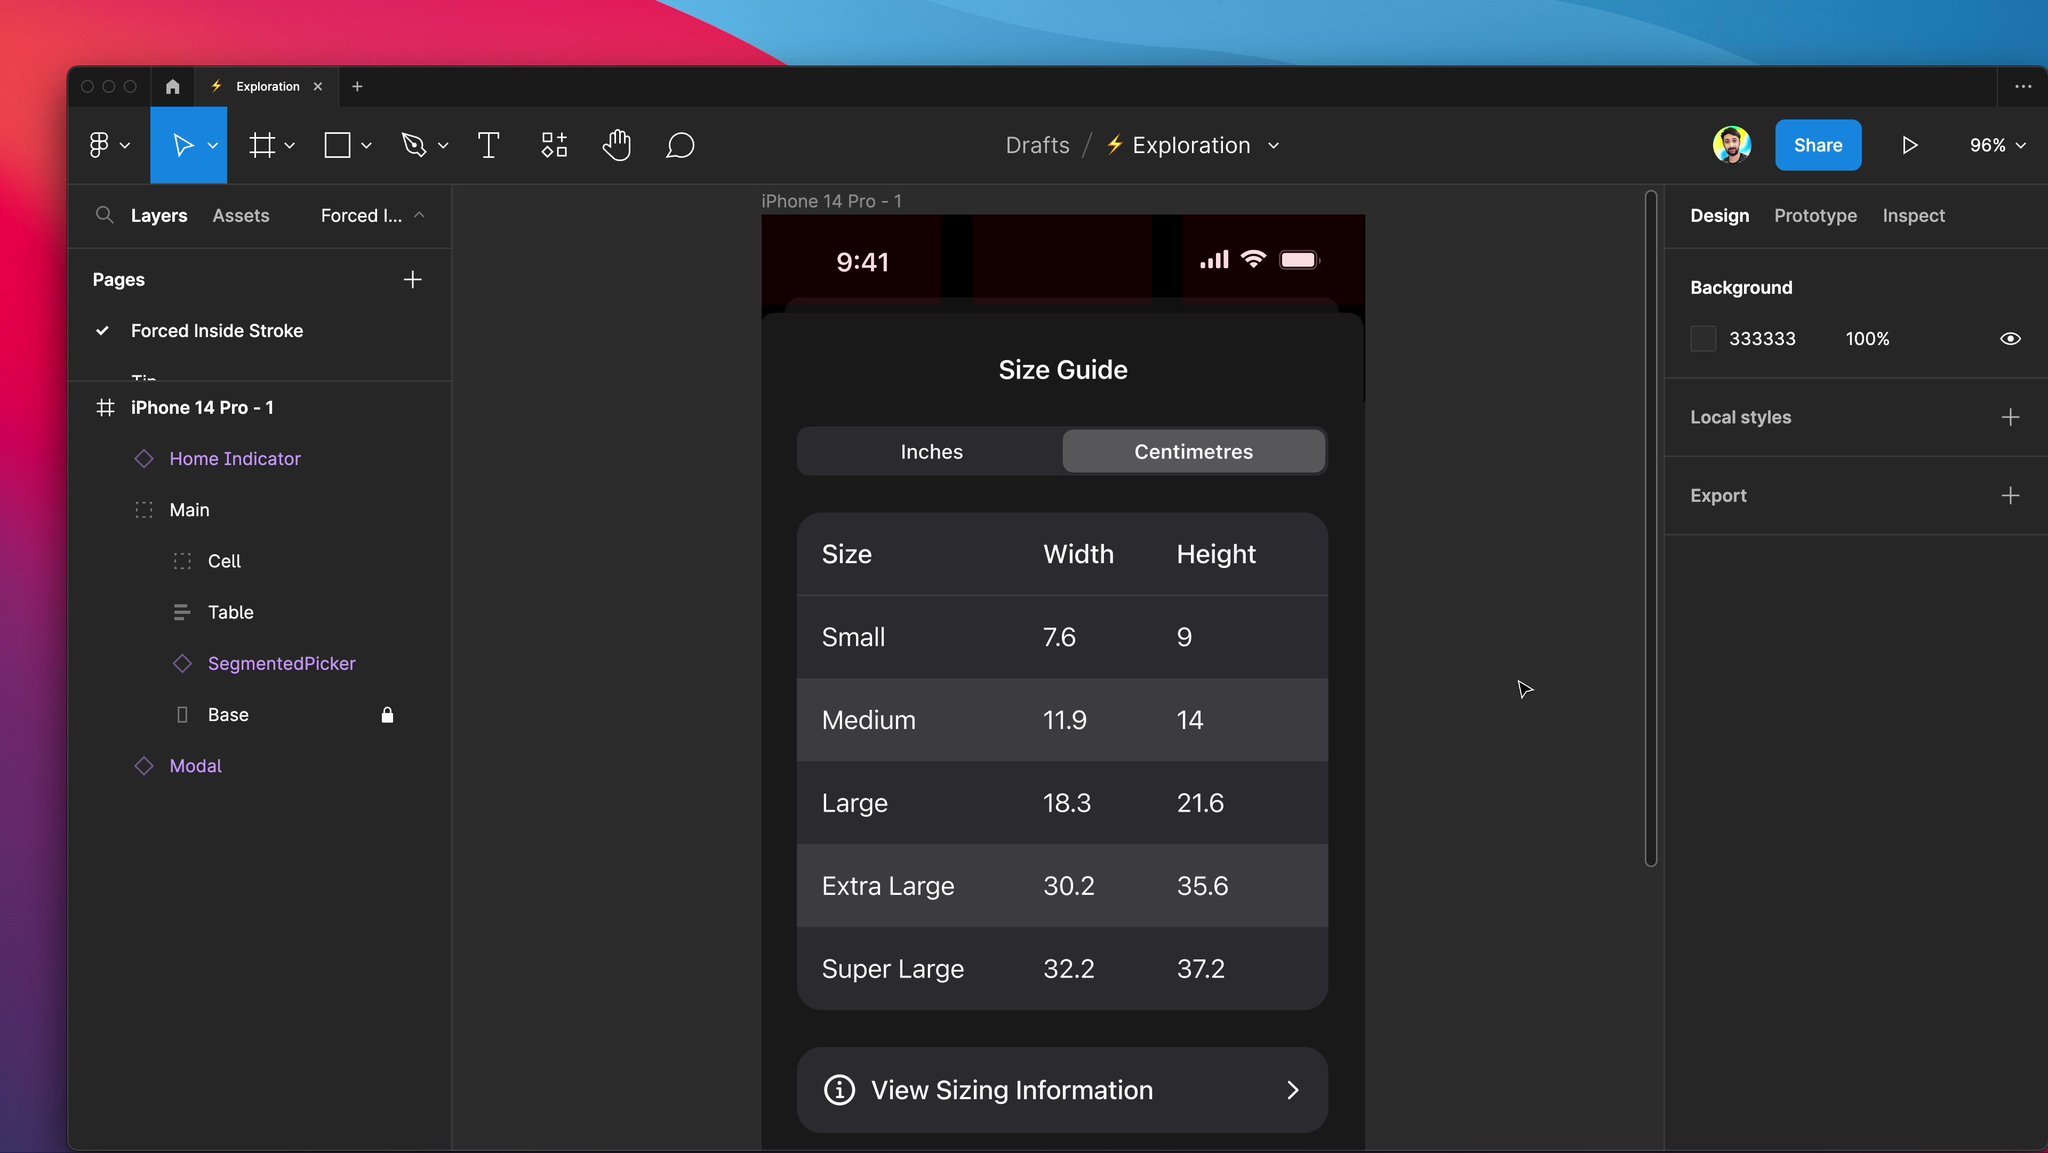Select the Text tool
This screenshot has height=1153, width=2048.
tap(488, 145)
